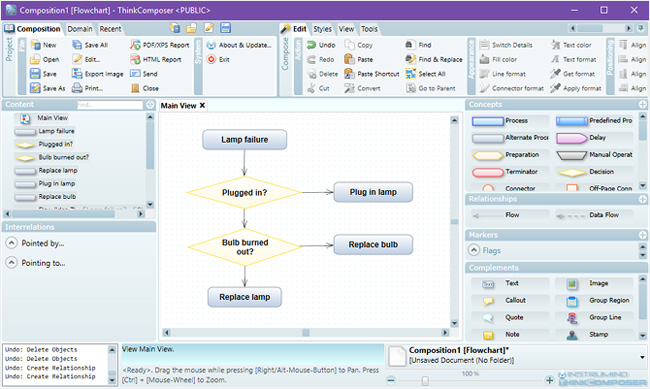This screenshot has height=389, width=650.
Task: Click the Export Image icon
Action: click(77, 74)
